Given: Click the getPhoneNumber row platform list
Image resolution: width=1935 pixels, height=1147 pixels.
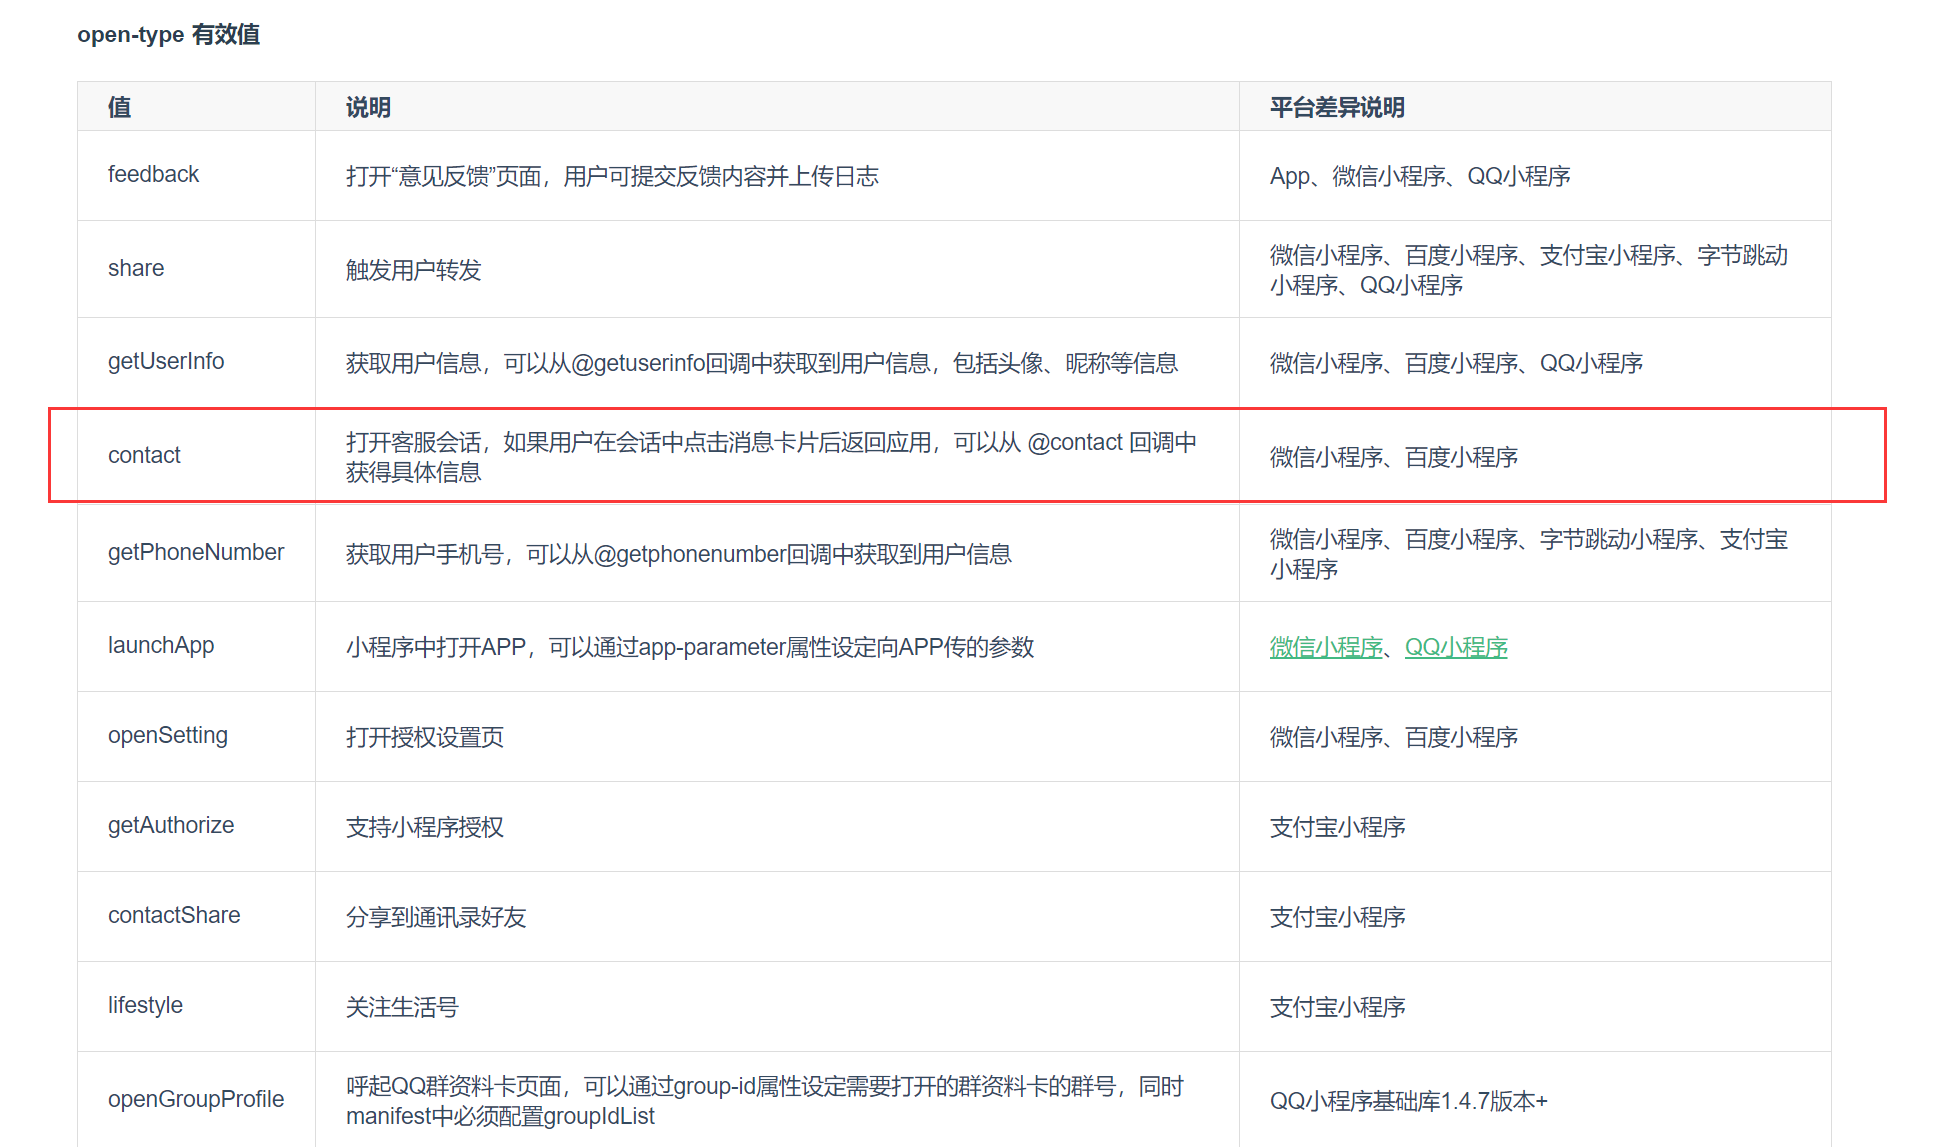Looking at the screenshot, I should (1529, 554).
